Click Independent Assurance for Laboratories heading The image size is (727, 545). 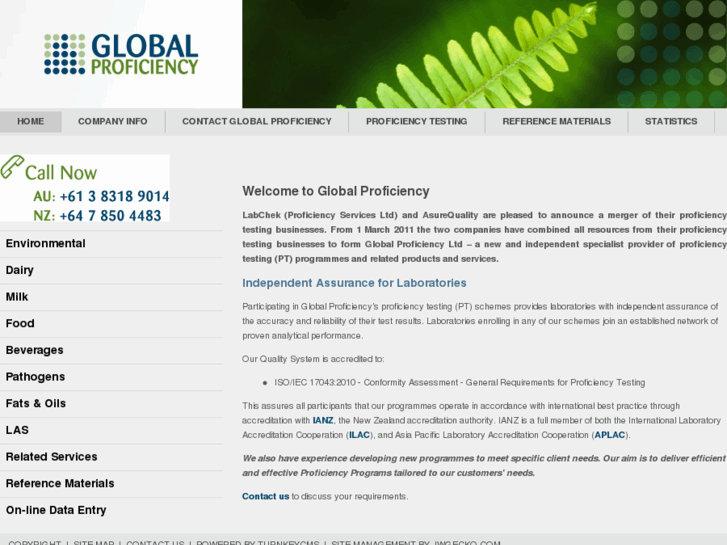[x=354, y=283]
